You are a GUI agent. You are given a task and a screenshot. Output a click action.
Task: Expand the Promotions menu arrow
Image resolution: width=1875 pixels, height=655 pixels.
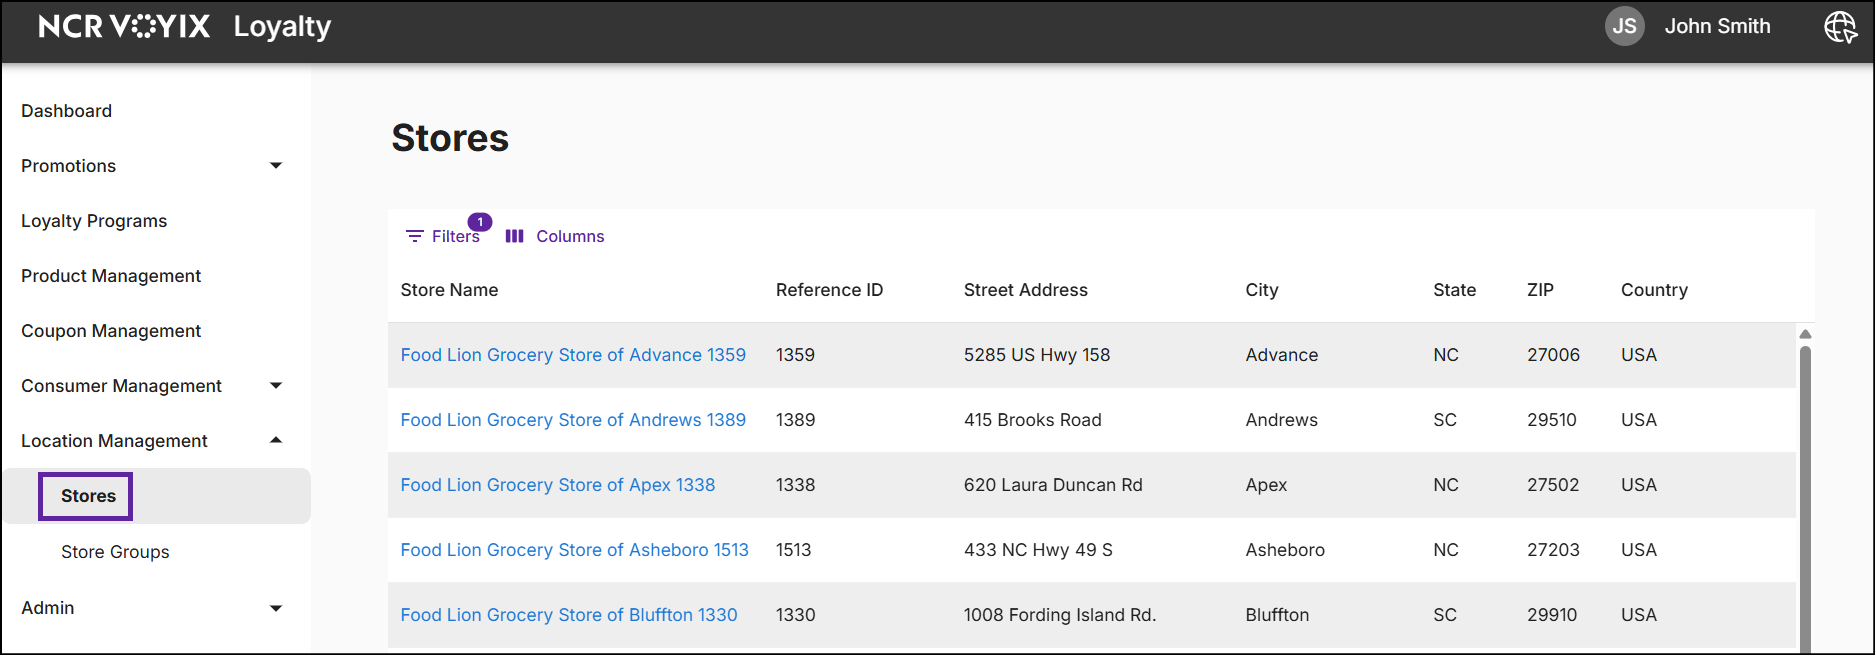[276, 166]
